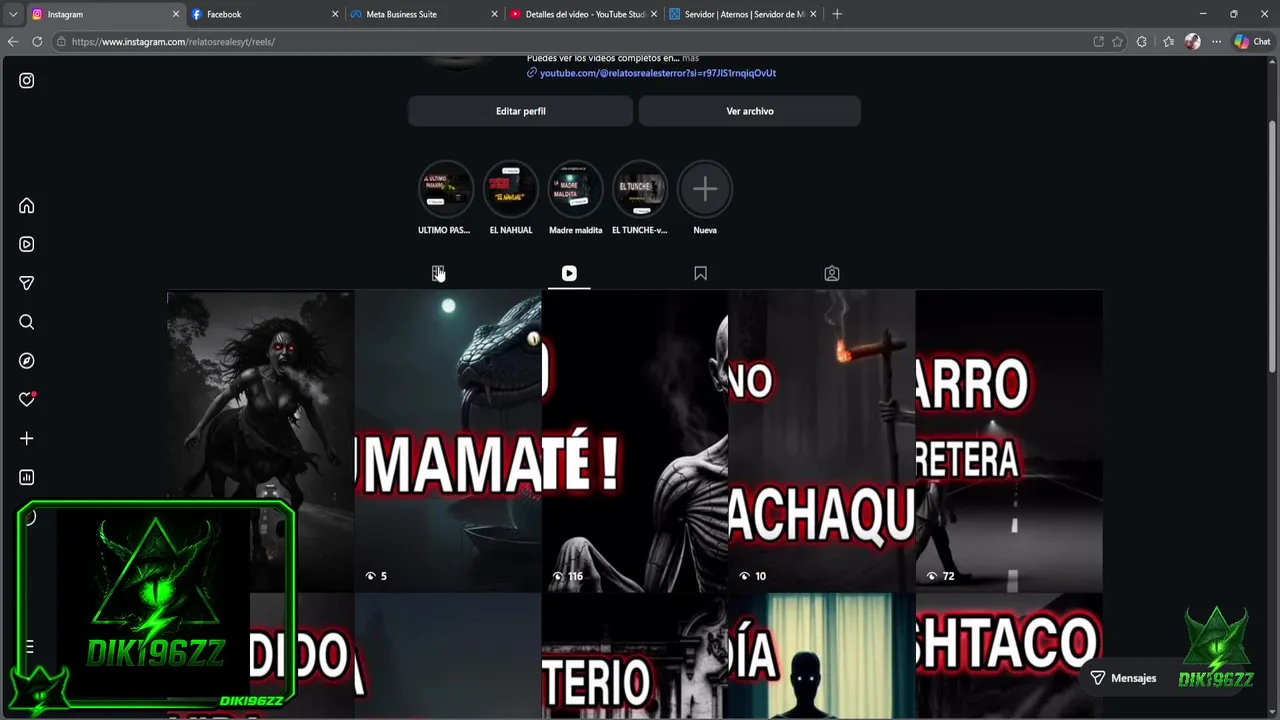Select the Reels profile tab
Image resolution: width=1280 pixels, height=720 pixels.
click(x=569, y=273)
